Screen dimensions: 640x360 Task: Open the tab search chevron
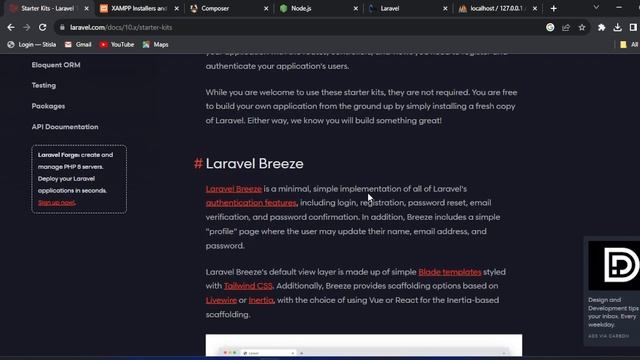point(596,7)
